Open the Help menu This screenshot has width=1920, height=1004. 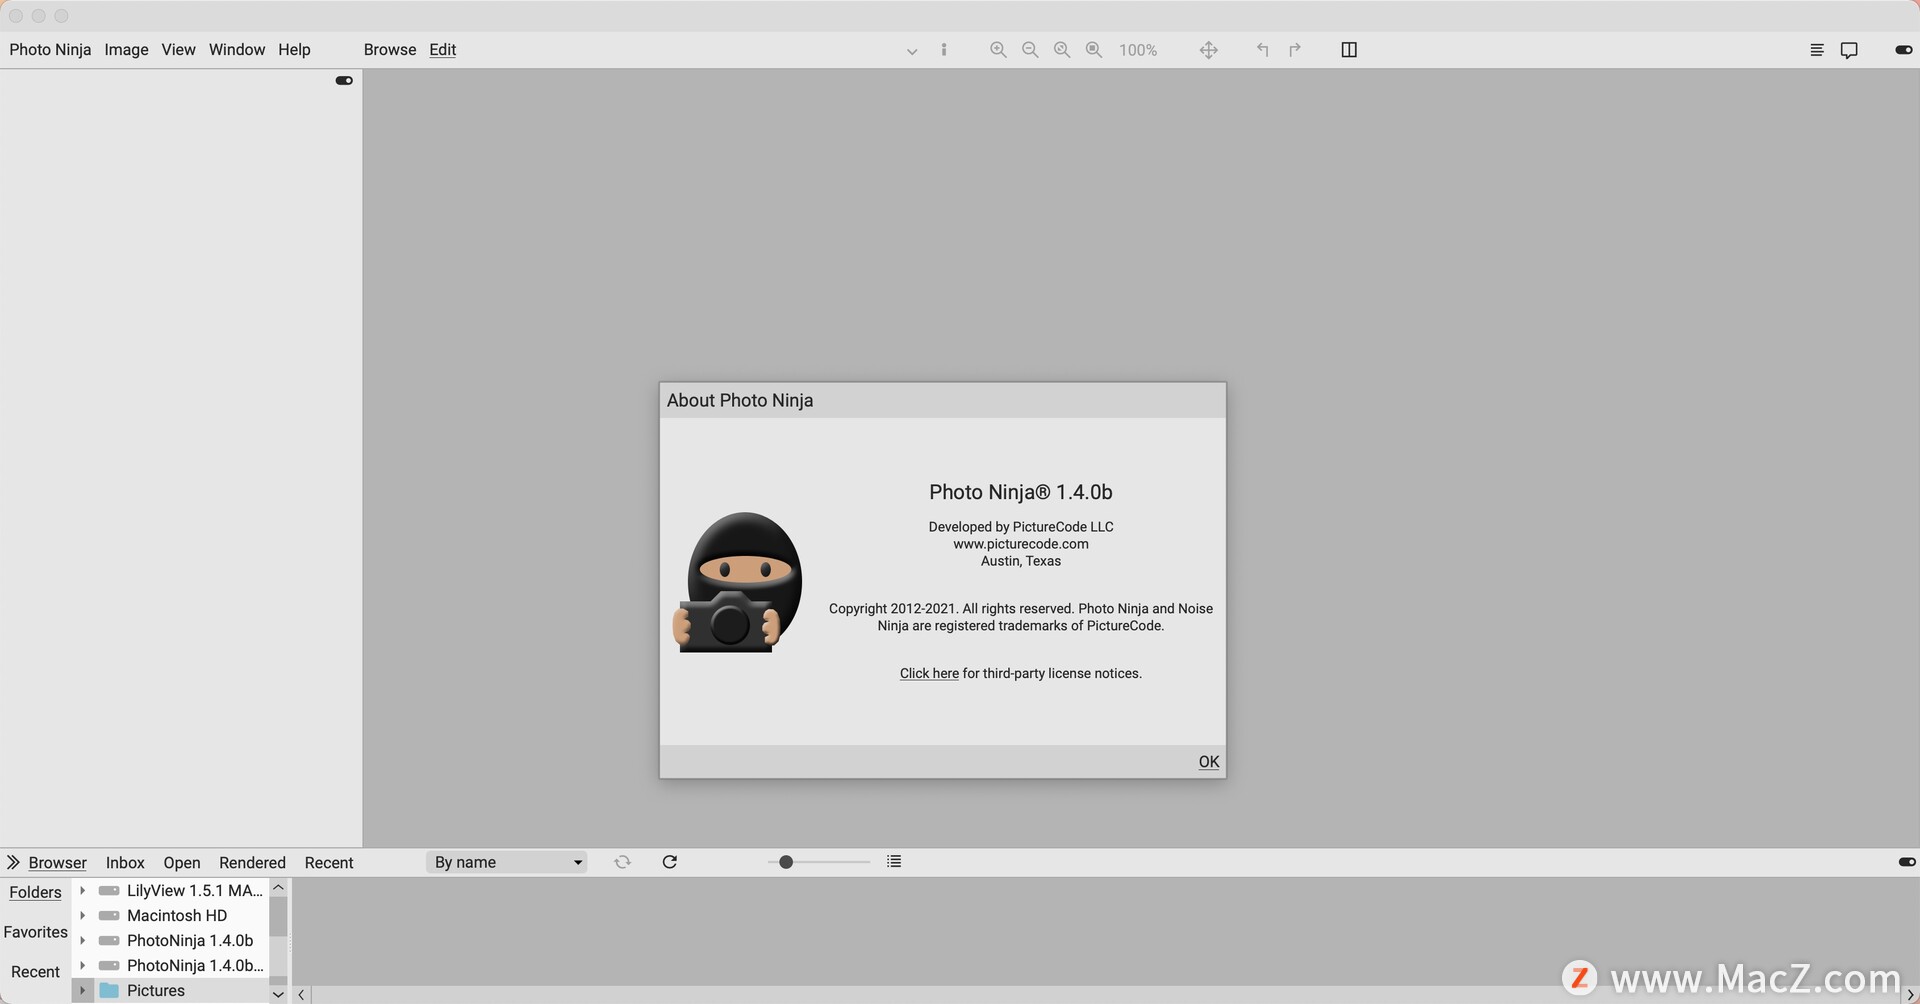(x=294, y=50)
